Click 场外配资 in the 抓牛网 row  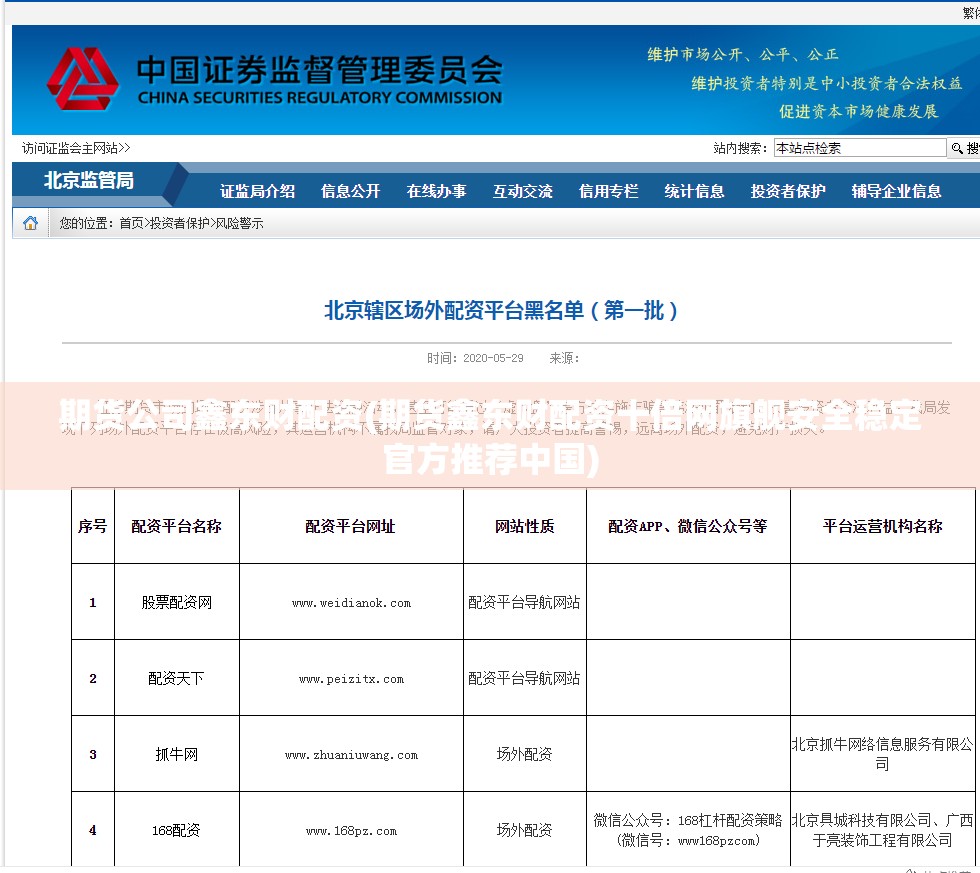click(x=524, y=754)
